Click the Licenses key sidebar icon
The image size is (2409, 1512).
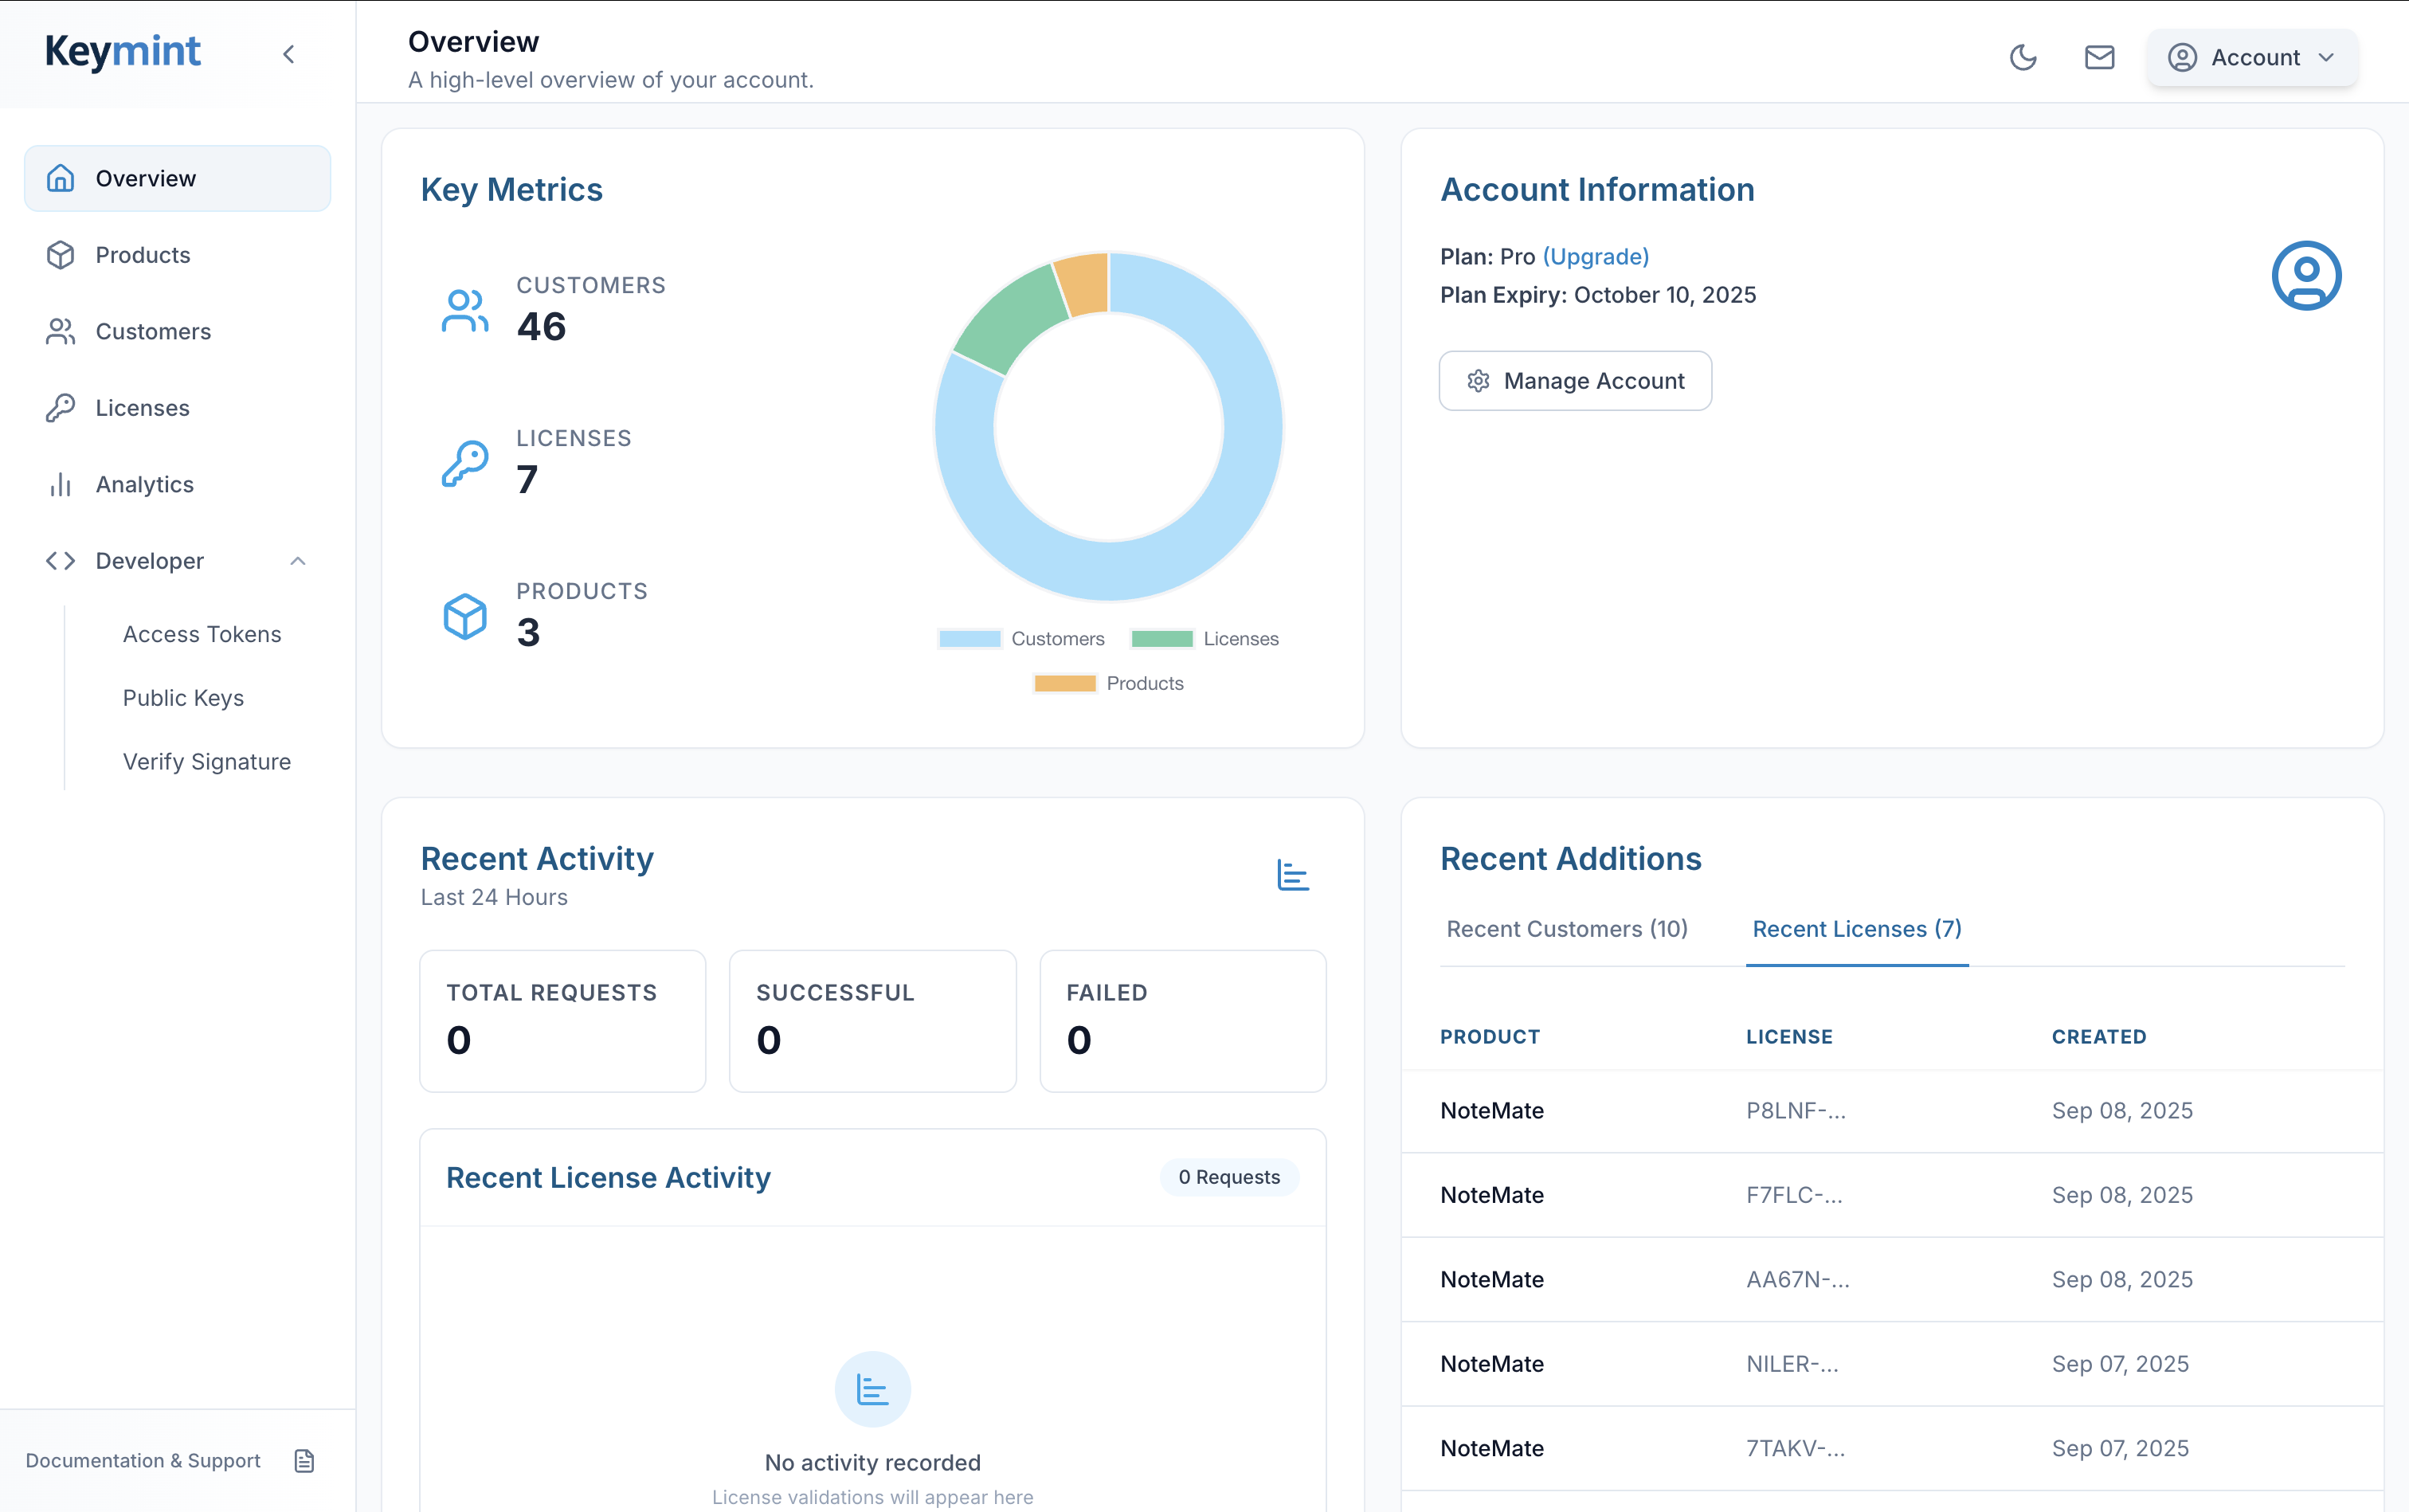(x=61, y=408)
